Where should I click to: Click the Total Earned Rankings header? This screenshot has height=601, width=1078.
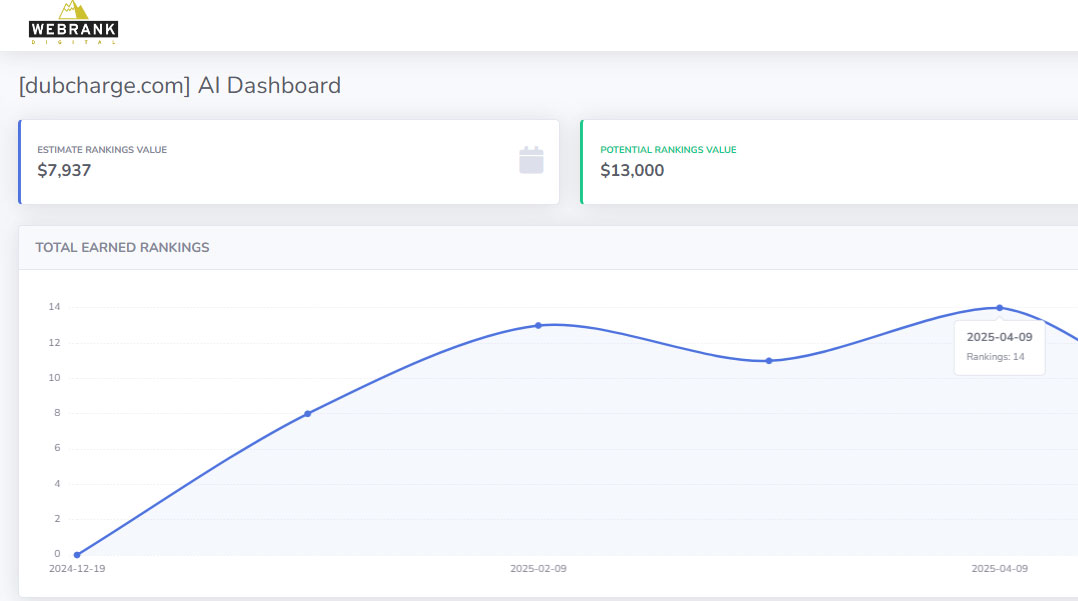(122, 247)
